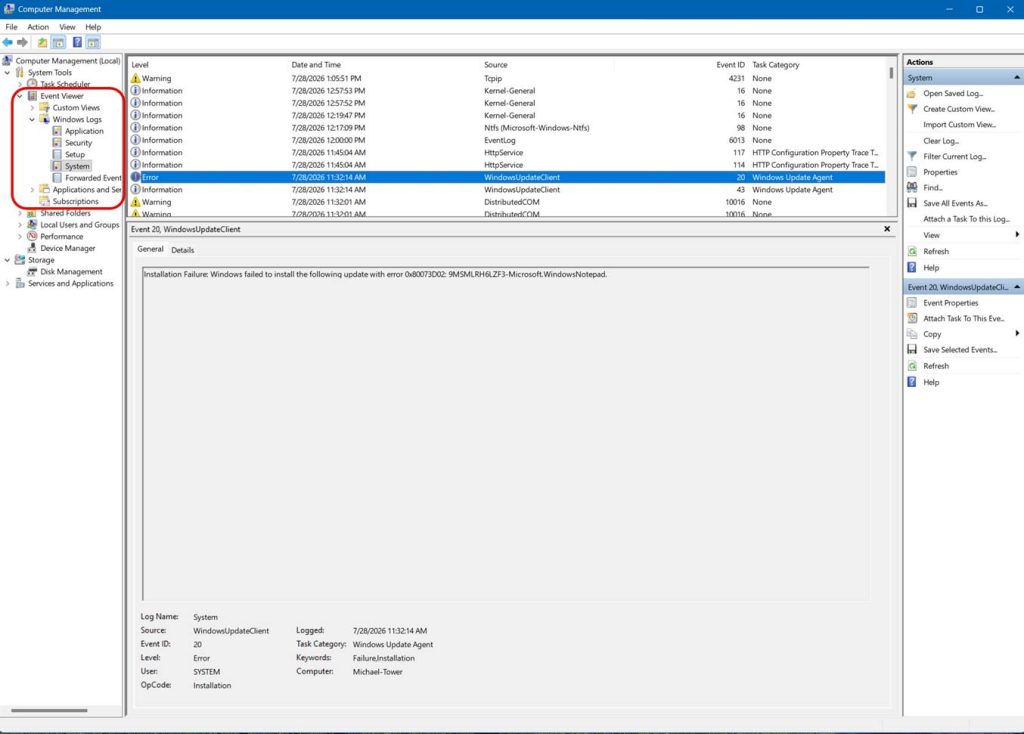This screenshot has width=1024, height=734.
Task: Click the tree pane horizontal scrollbar
Action: pyautogui.click(x=49, y=710)
